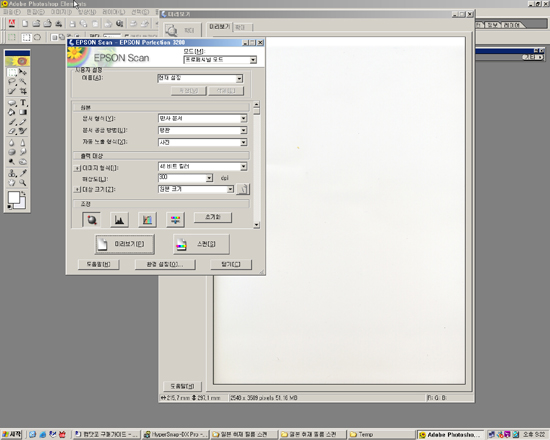Select the Sponge tool

12,152
